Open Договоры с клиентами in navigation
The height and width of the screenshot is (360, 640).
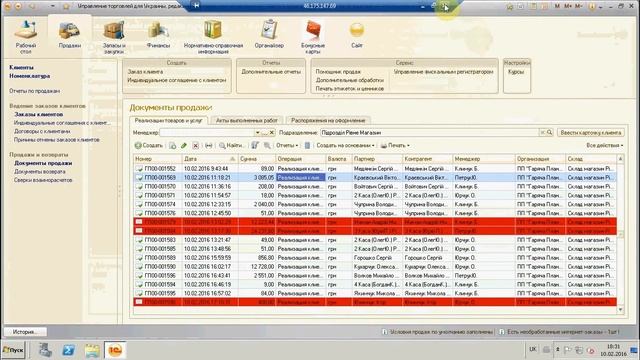pos(42,131)
